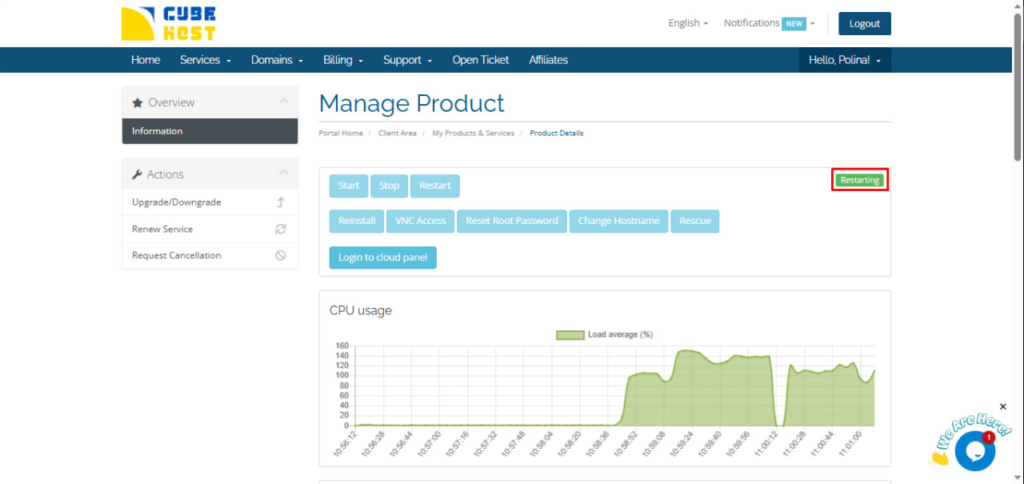Image resolution: width=1024 pixels, height=484 pixels.
Task: Open the English language dropdown
Action: point(688,23)
